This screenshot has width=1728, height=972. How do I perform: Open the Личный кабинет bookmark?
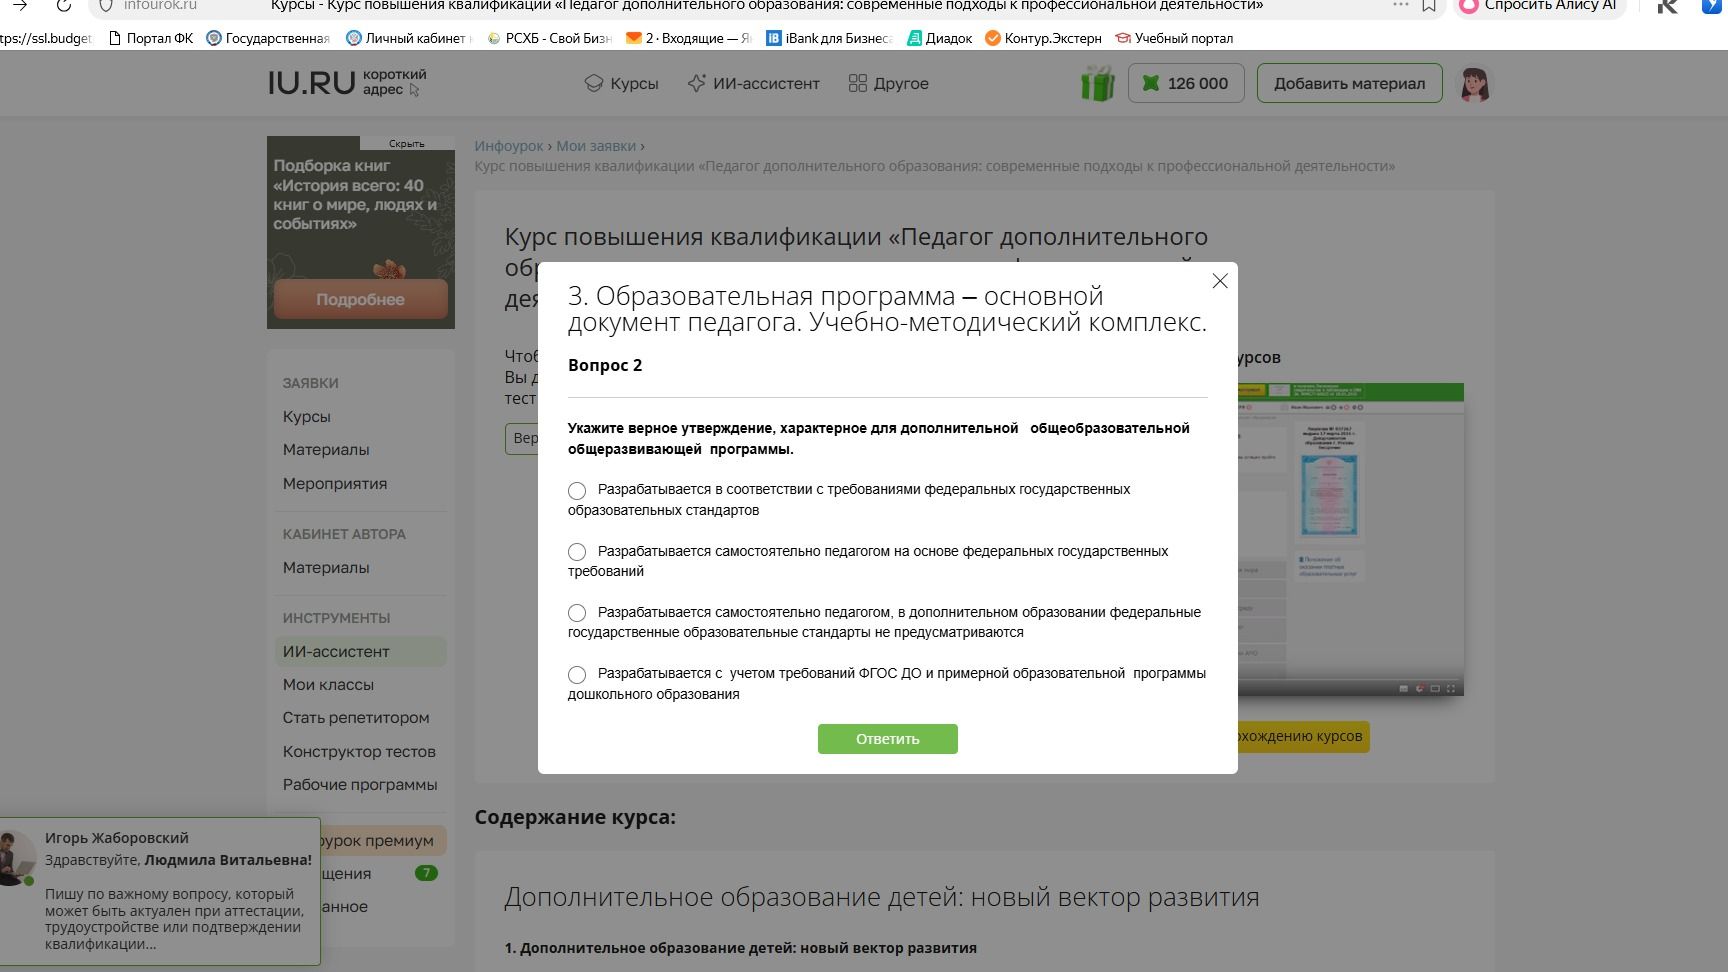(x=409, y=38)
